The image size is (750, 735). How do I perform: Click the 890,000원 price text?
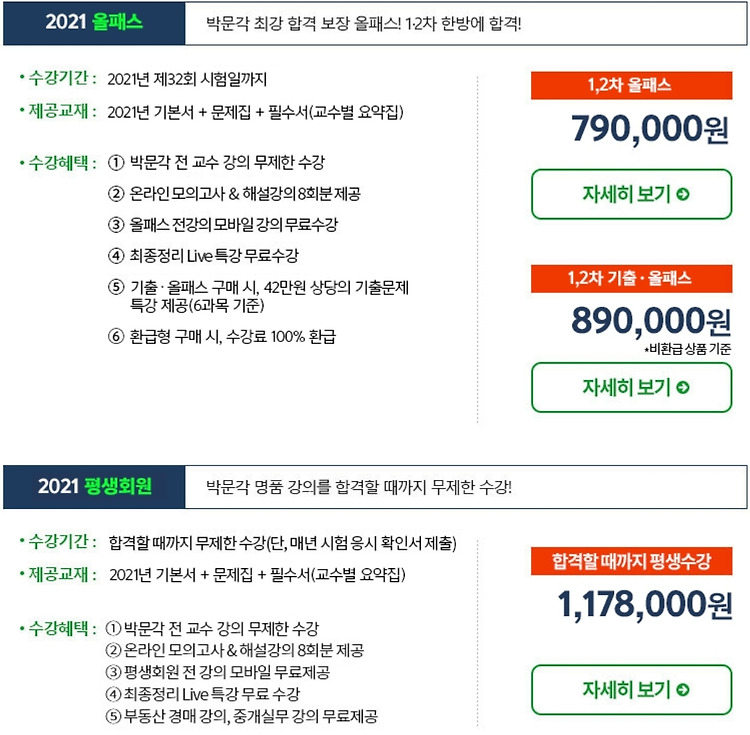651,320
